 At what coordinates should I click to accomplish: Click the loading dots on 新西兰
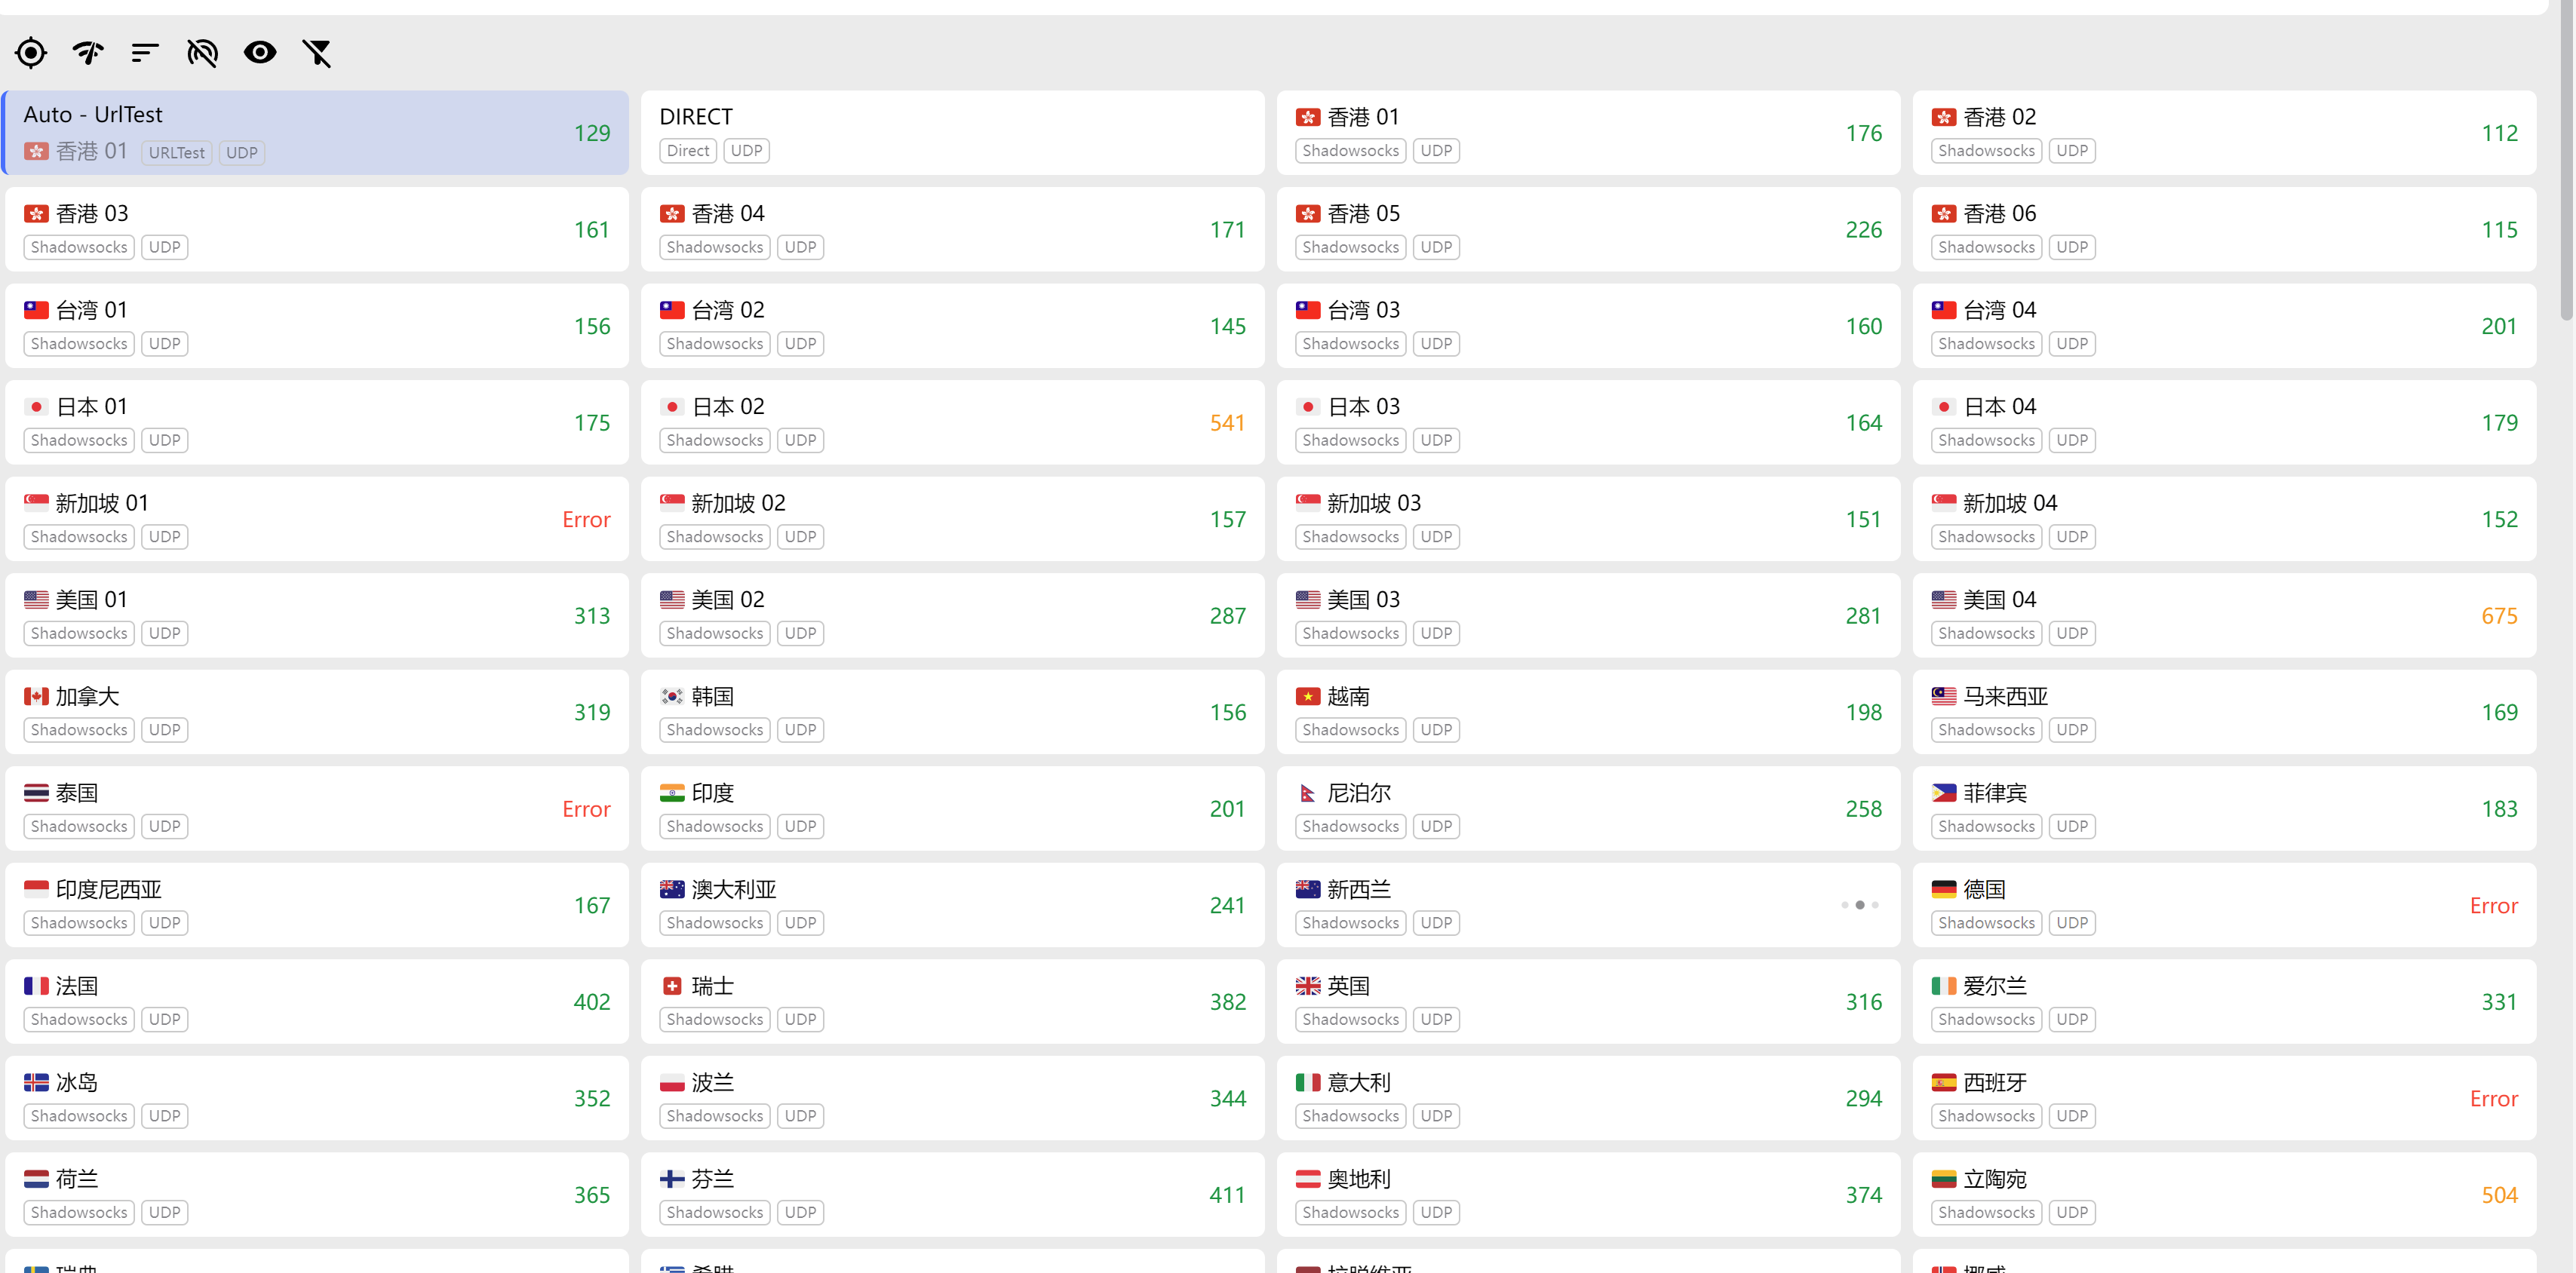tap(1859, 905)
